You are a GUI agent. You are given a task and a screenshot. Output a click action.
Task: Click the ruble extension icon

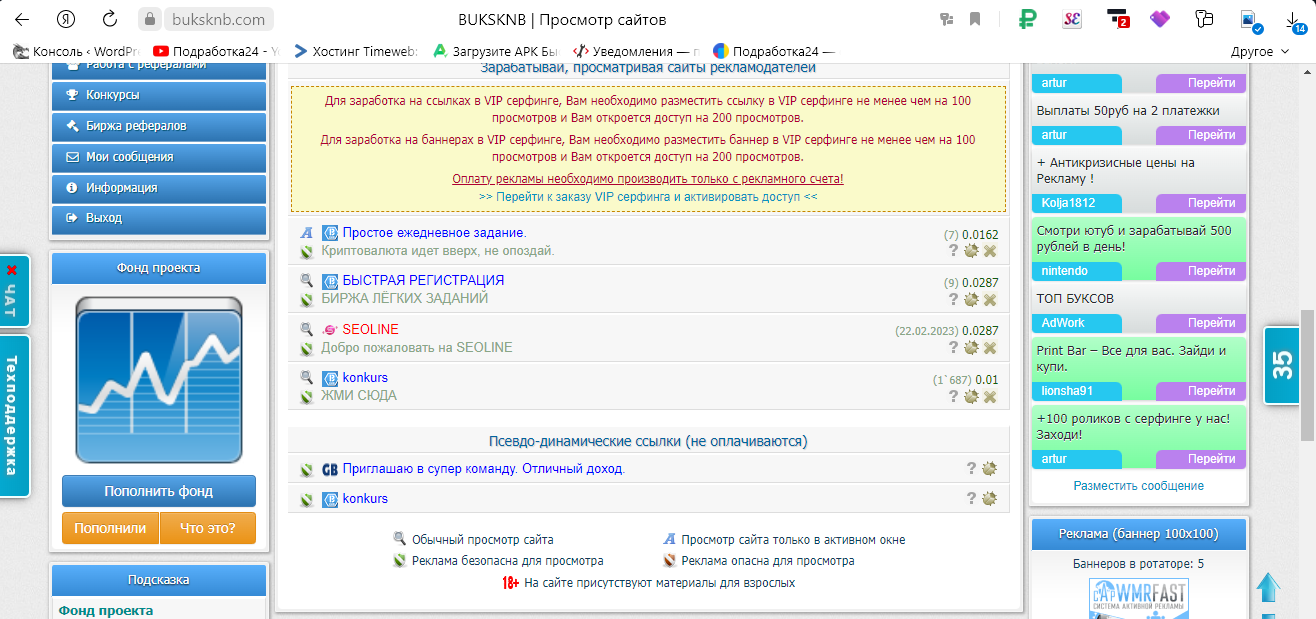click(1027, 19)
